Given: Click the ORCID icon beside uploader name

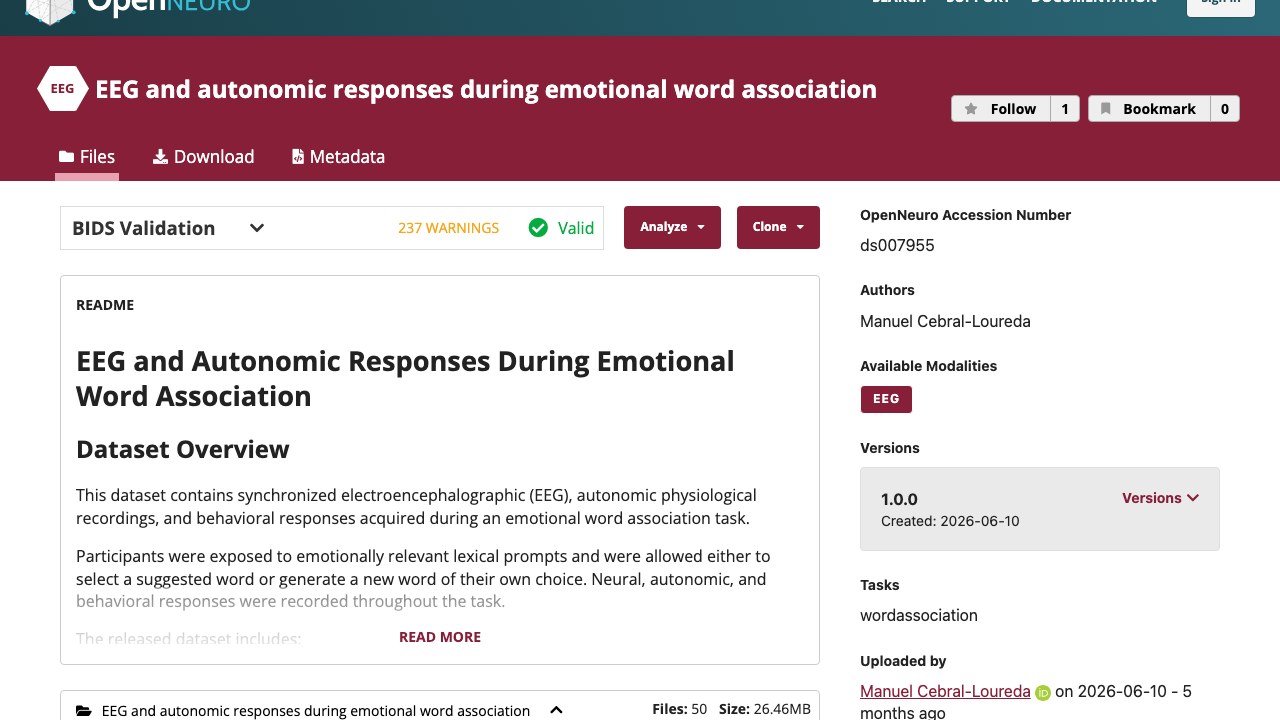Looking at the screenshot, I should [x=1043, y=692].
